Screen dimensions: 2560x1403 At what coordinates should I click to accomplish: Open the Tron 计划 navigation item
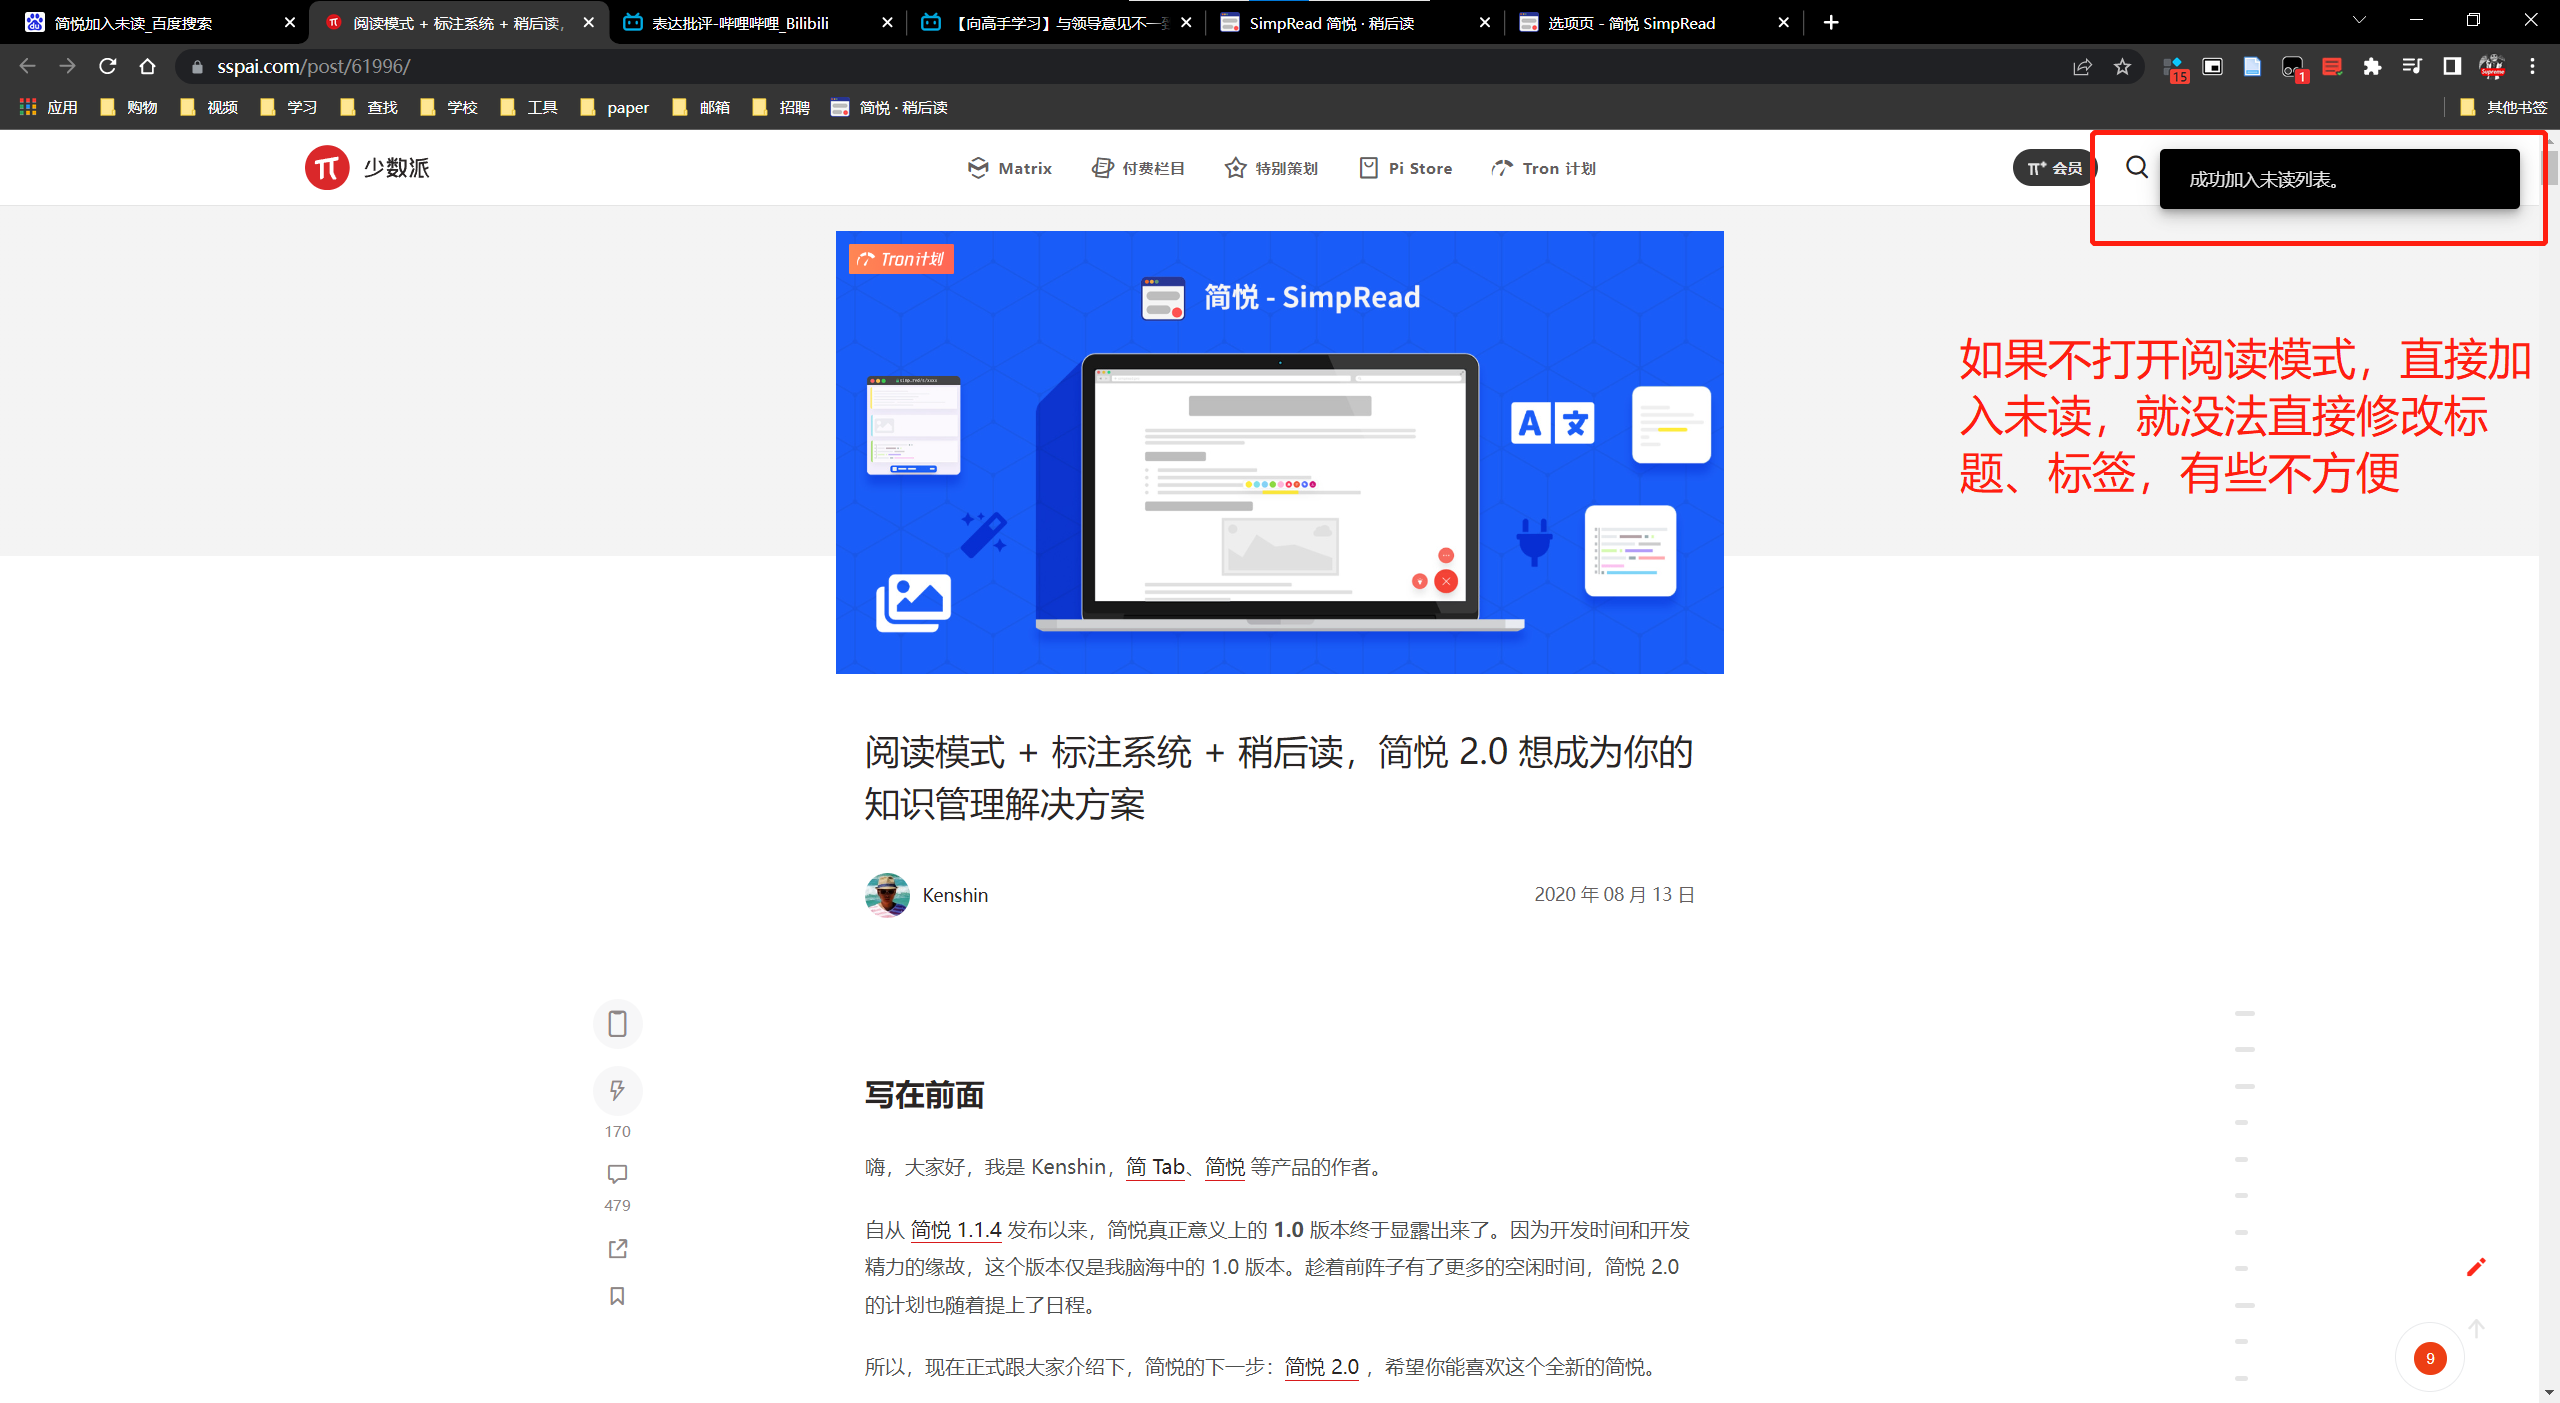1544,168
